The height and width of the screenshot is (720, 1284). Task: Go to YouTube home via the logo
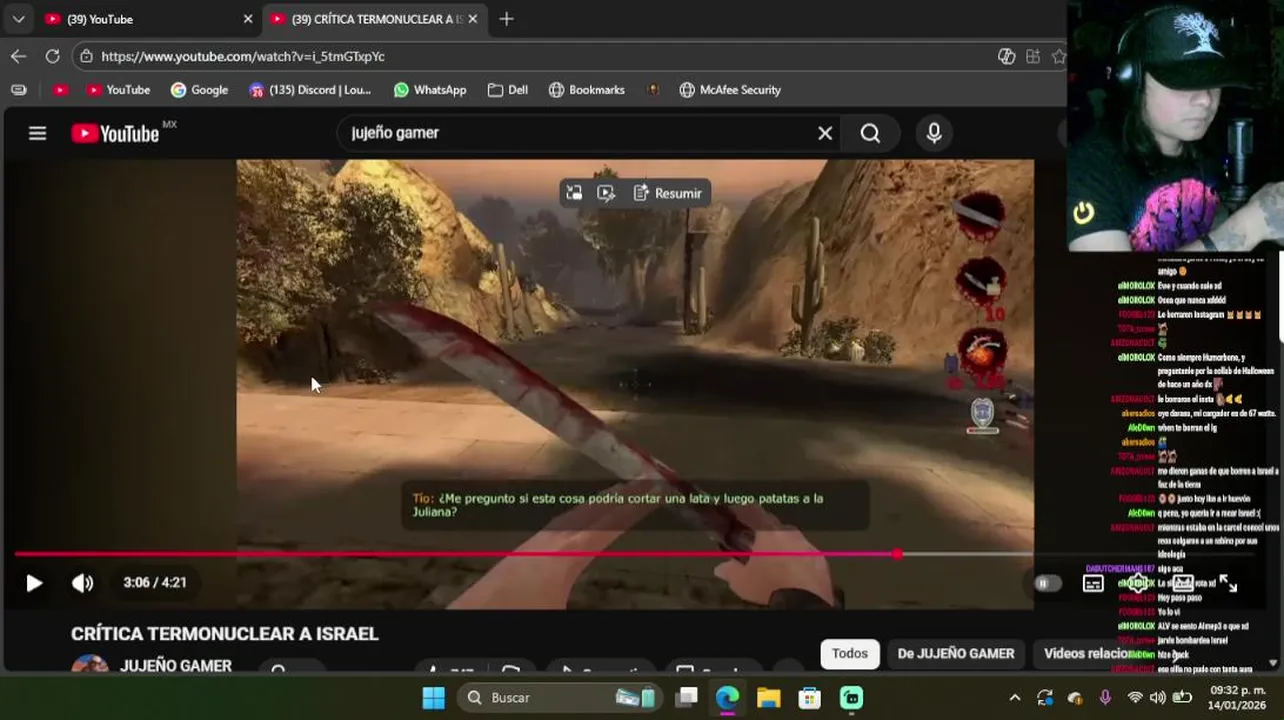click(115, 133)
